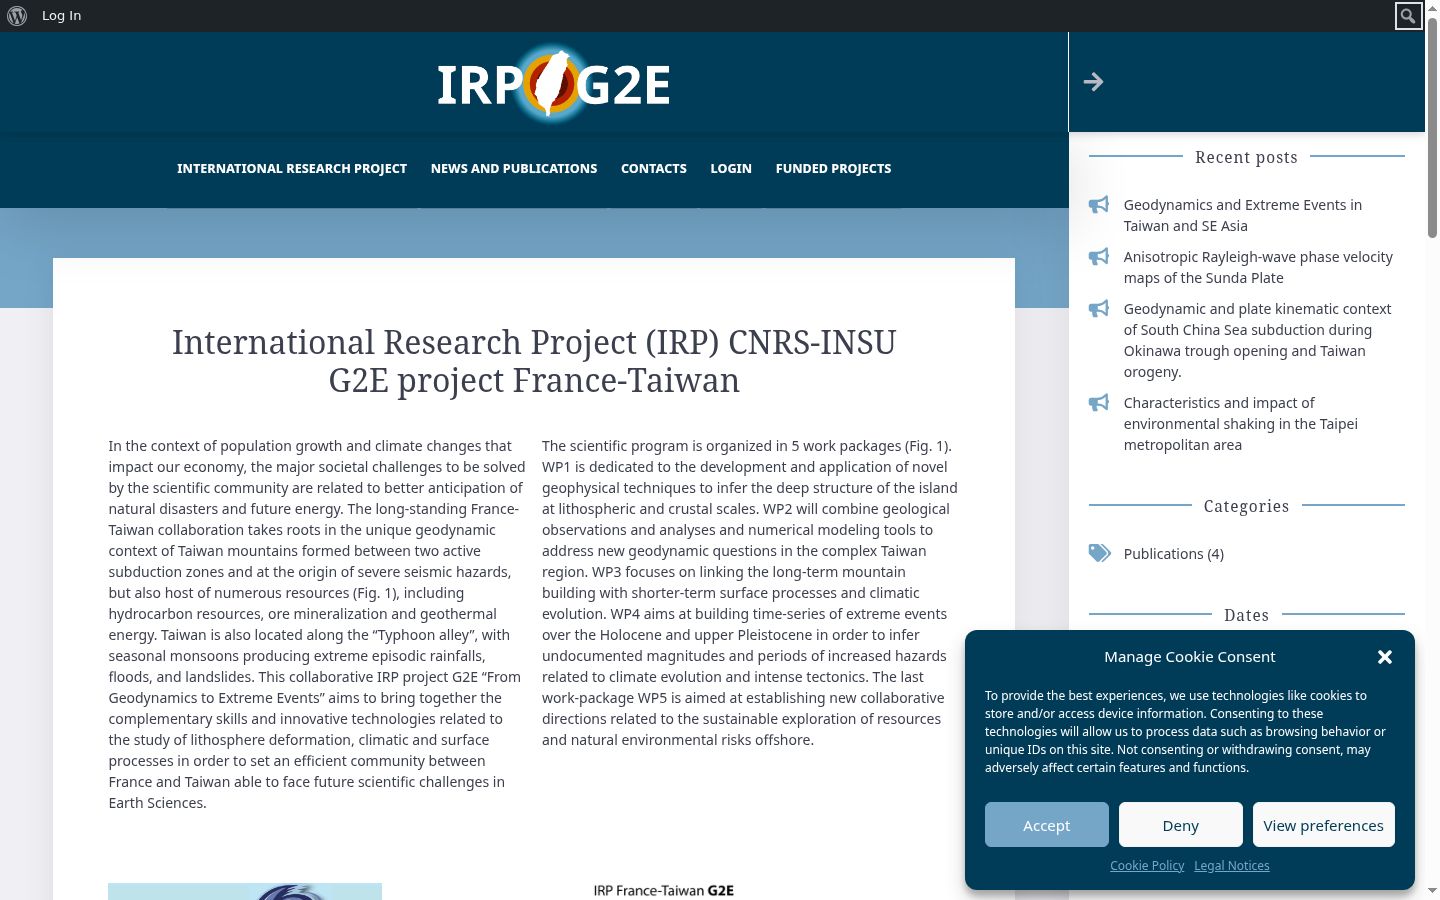Click the WordPress logo in admin bar

pyautogui.click(x=17, y=16)
